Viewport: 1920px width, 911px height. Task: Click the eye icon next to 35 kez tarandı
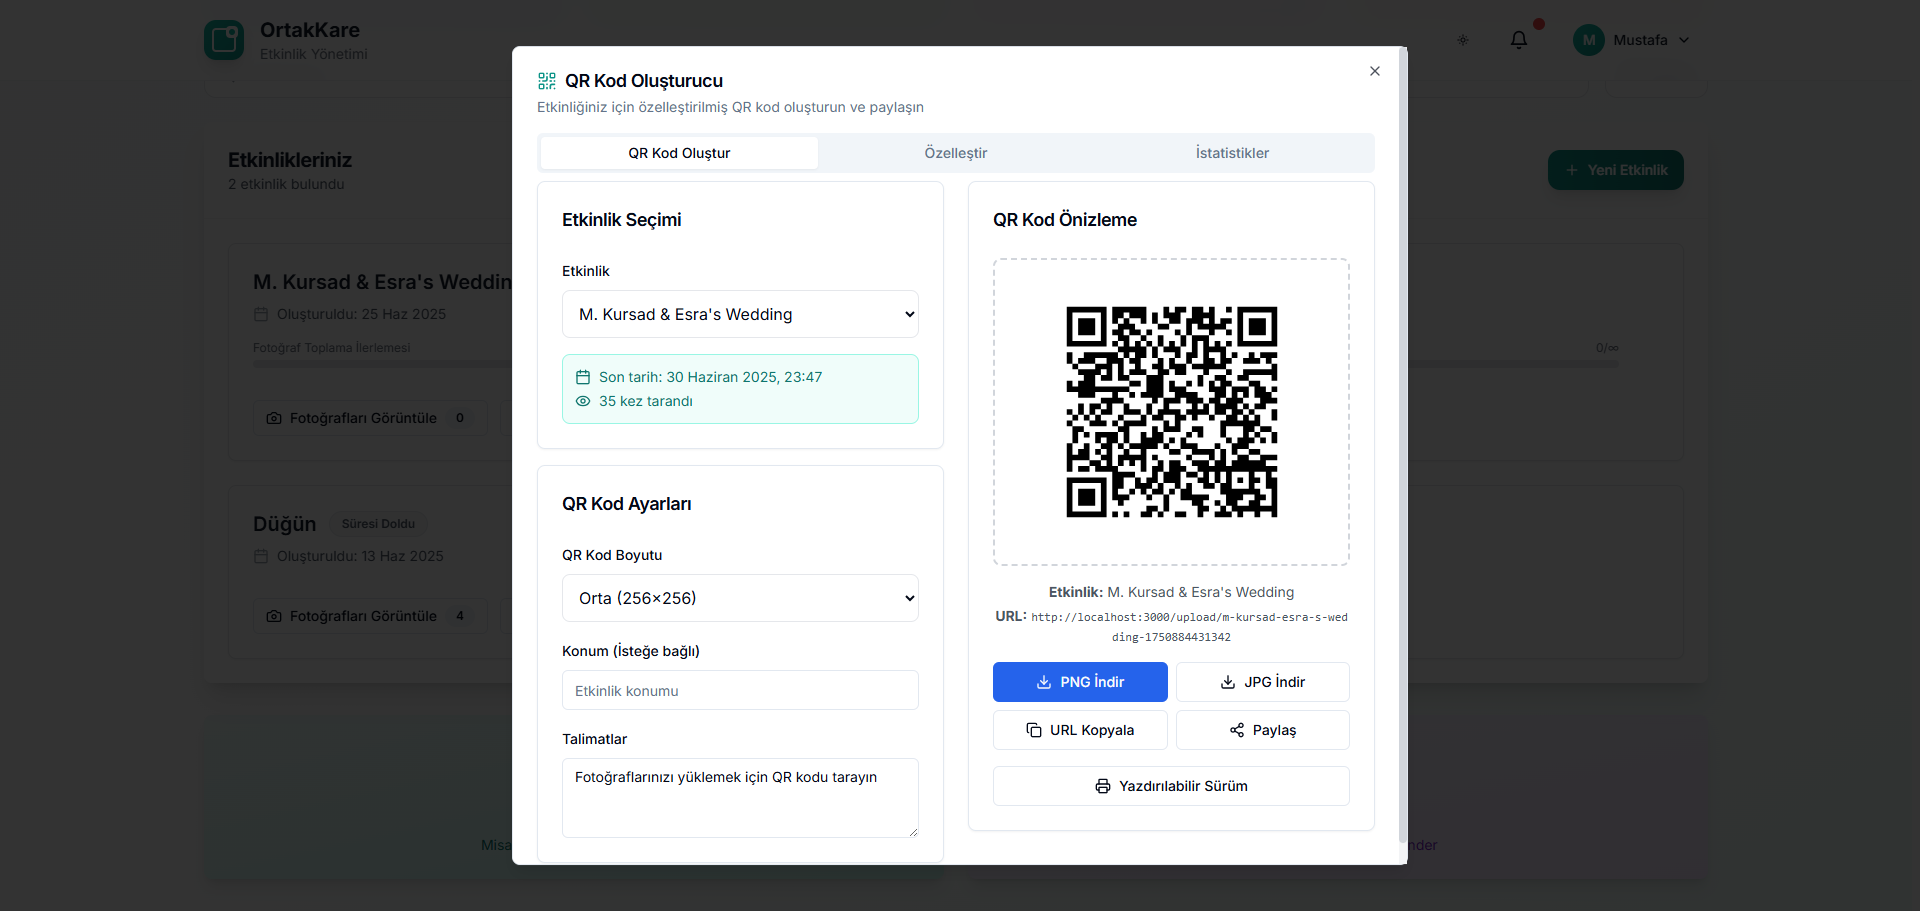point(583,401)
